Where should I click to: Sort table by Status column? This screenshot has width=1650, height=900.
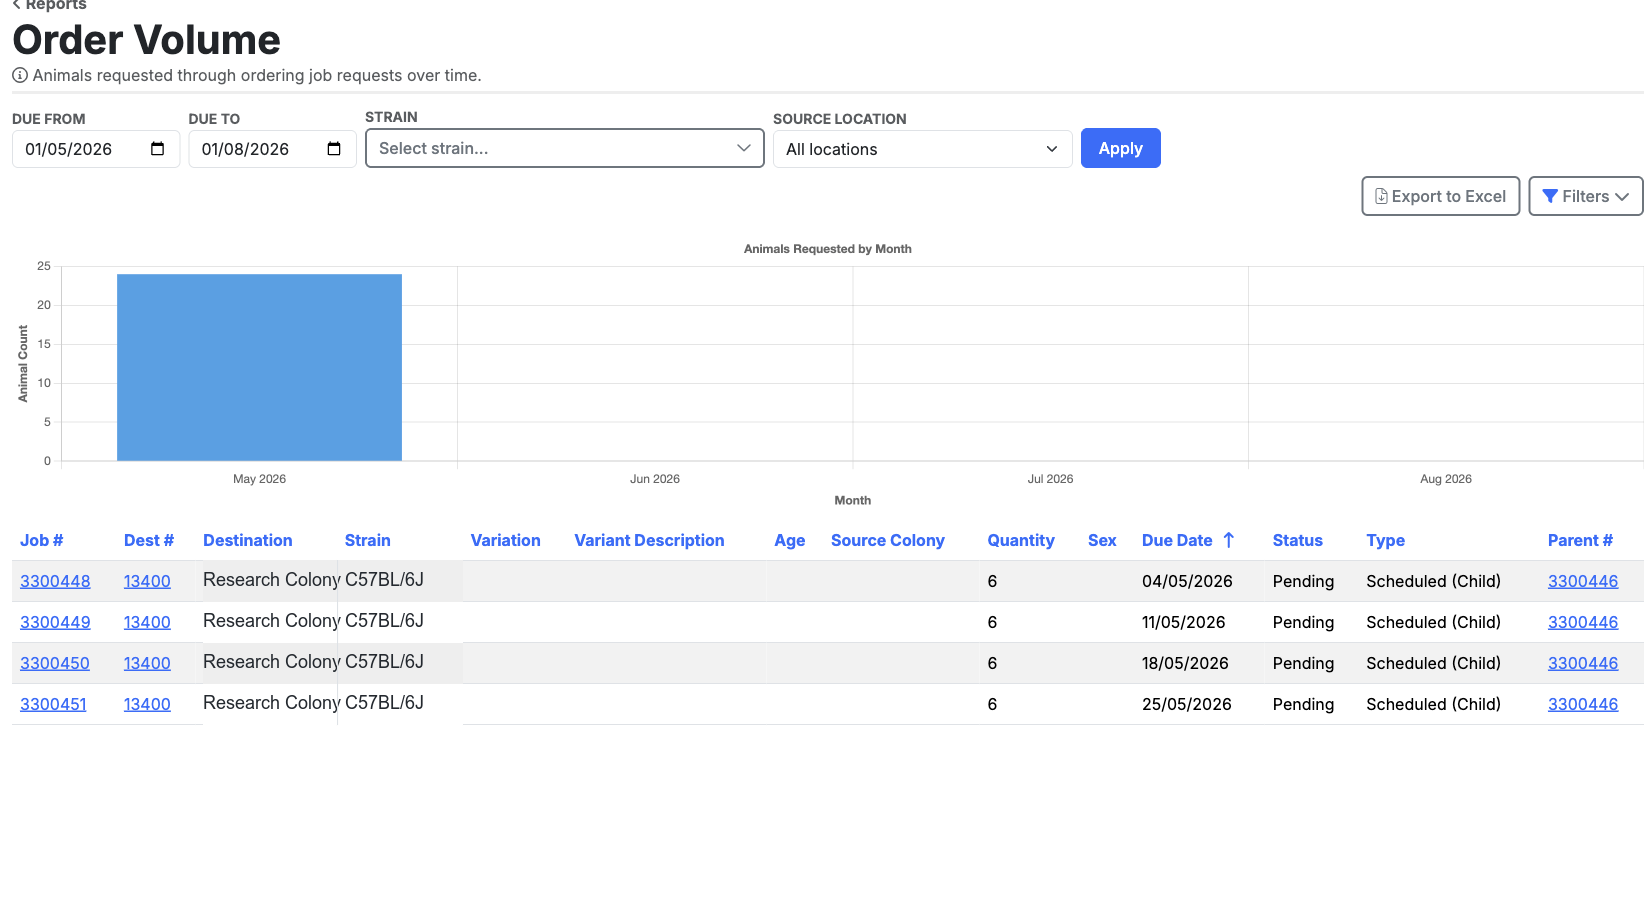[1298, 540]
